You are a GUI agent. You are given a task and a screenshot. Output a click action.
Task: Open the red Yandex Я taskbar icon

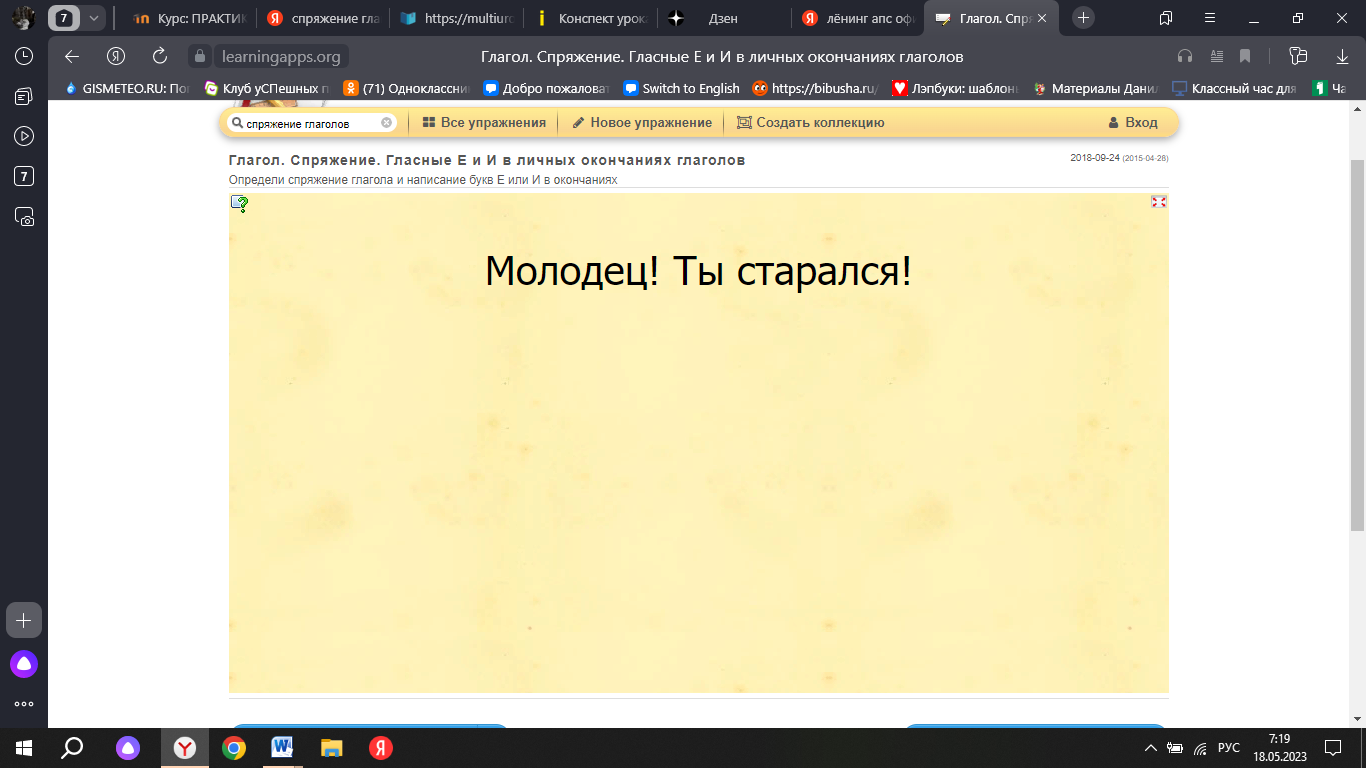tap(381, 747)
